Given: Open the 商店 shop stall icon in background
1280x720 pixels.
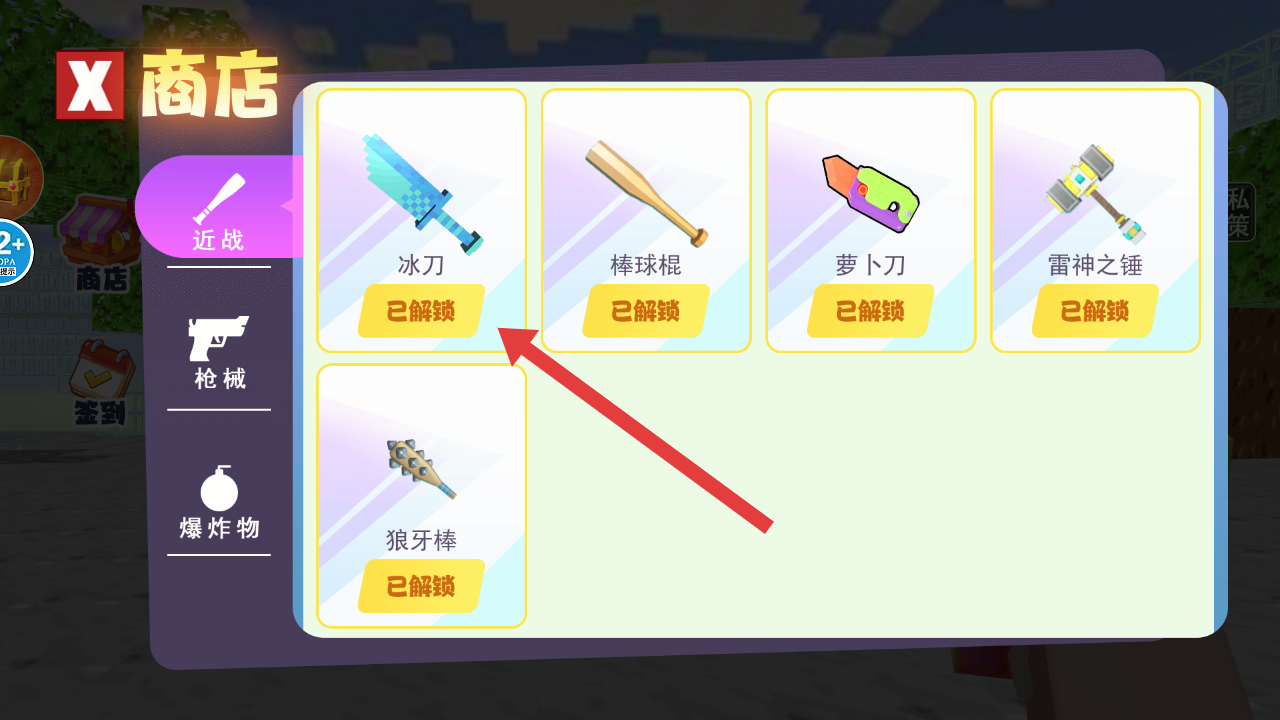Looking at the screenshot, I should coord(98,243).
